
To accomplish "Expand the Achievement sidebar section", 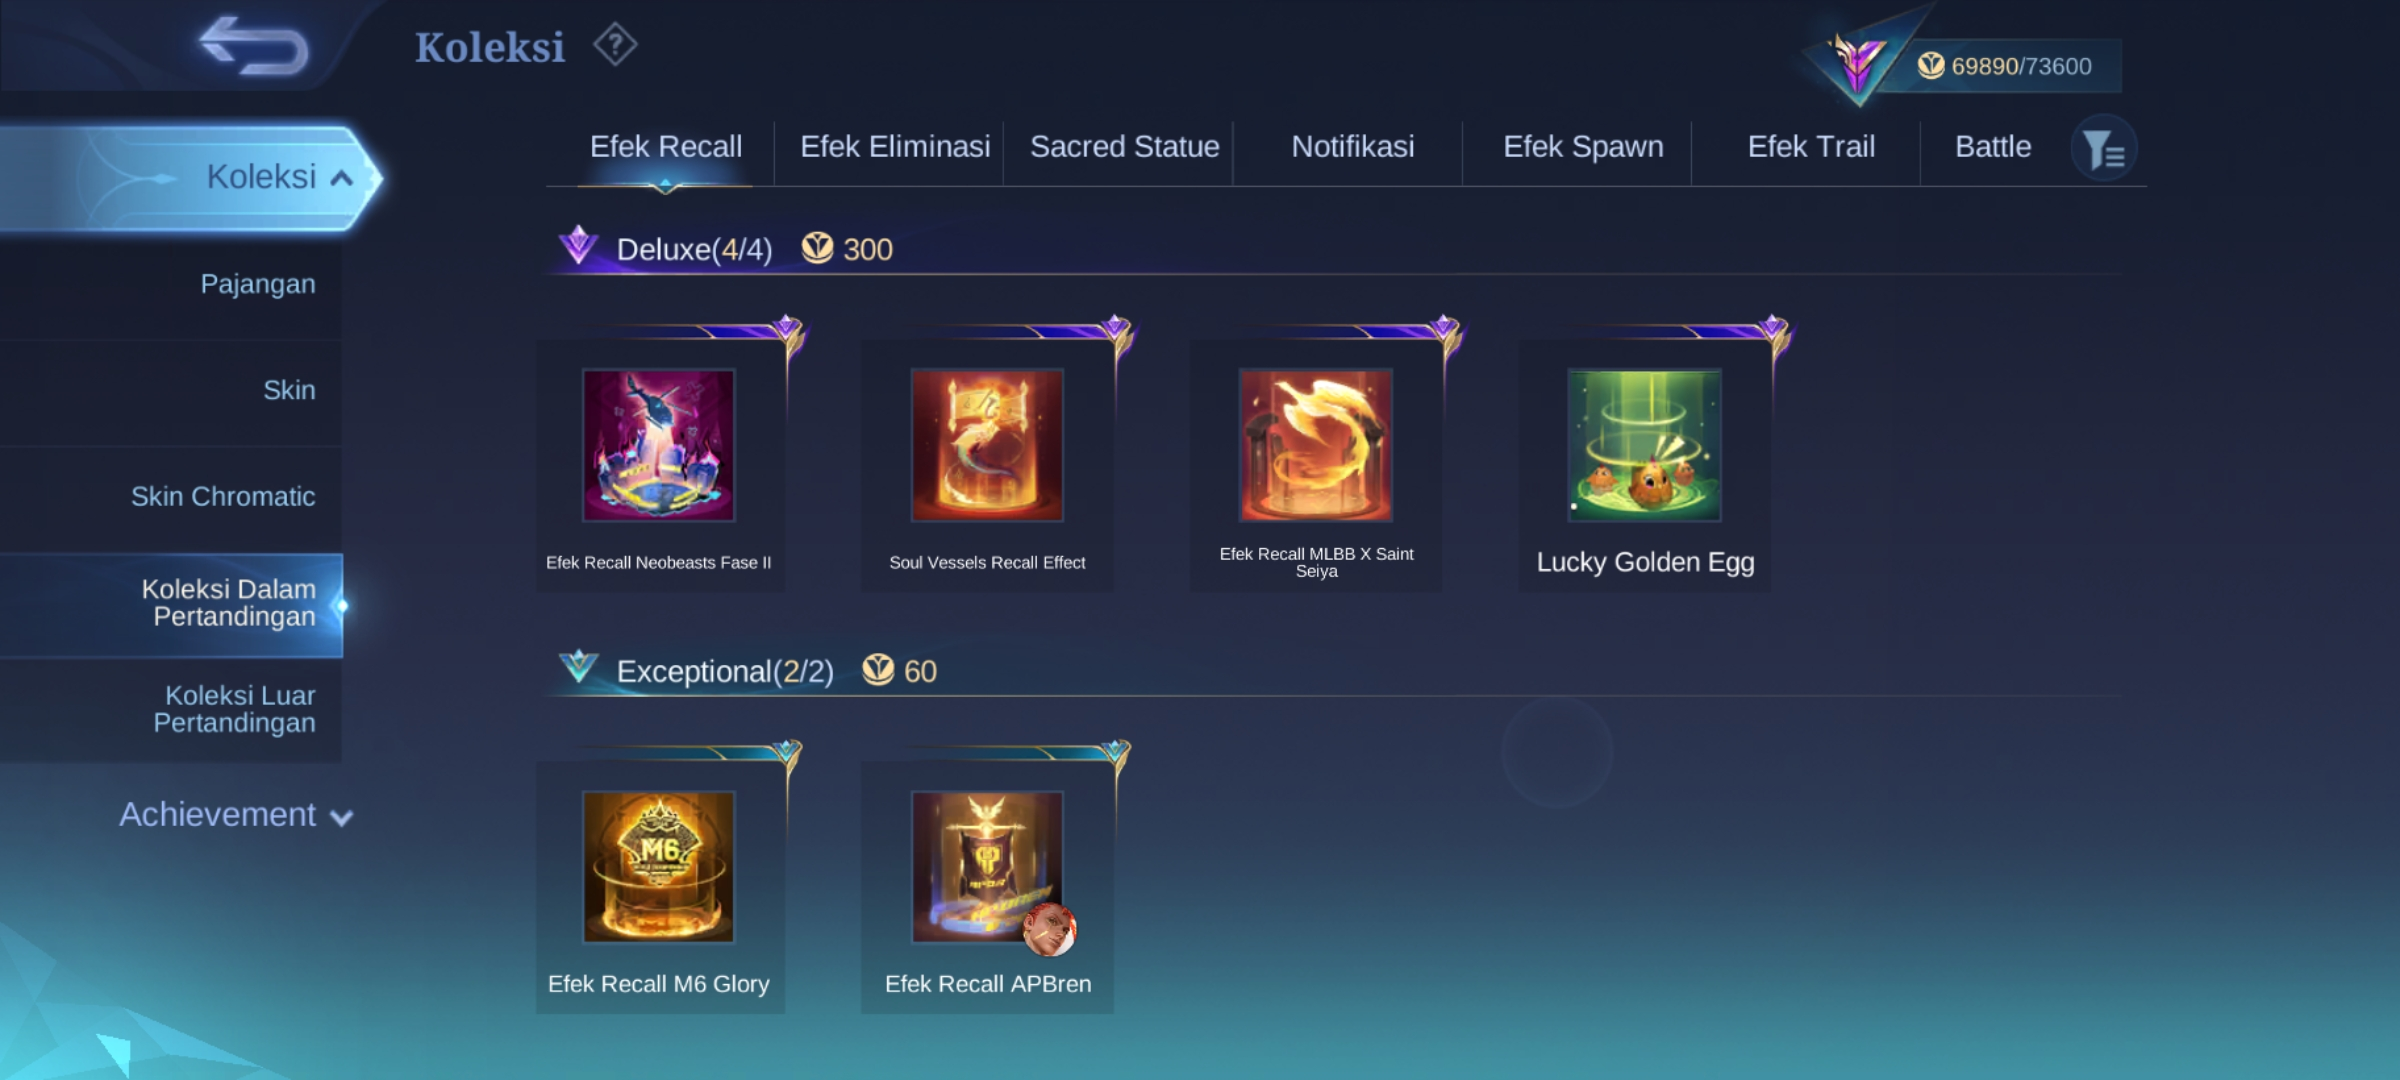I will (236, 815).
